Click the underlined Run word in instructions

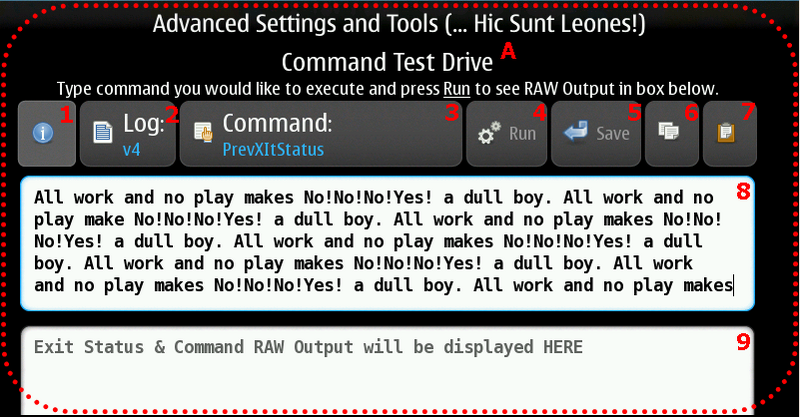tap(457, 89)
